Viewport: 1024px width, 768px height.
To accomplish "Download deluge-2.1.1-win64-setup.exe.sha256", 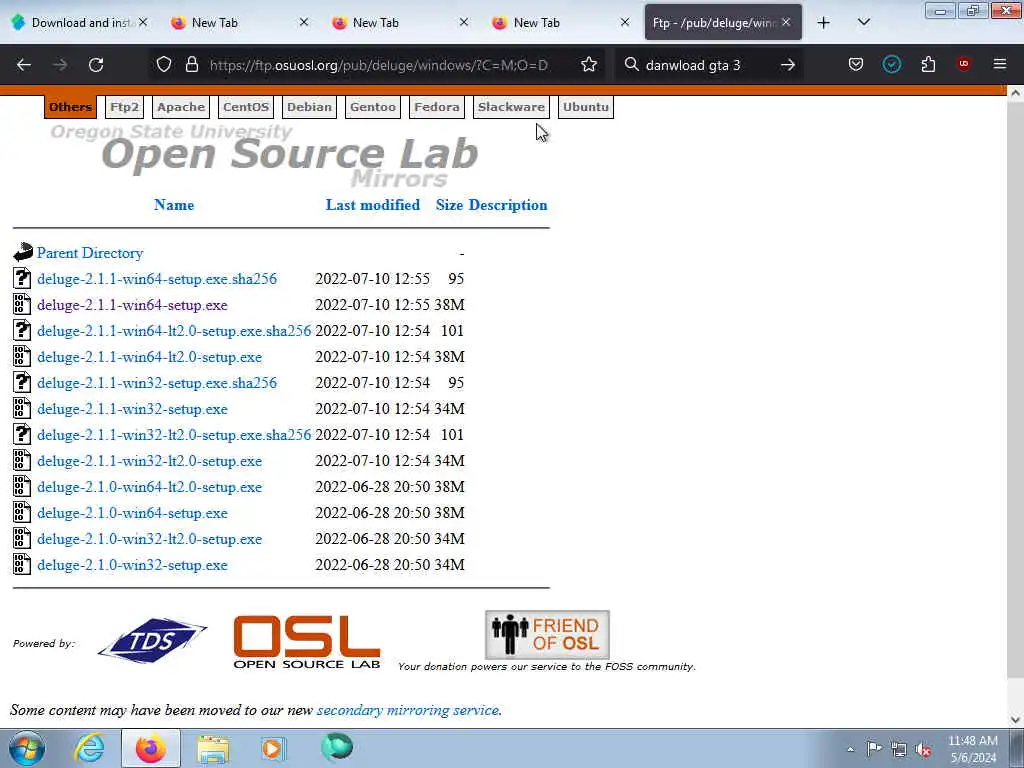I will click(x=157, y=279).
